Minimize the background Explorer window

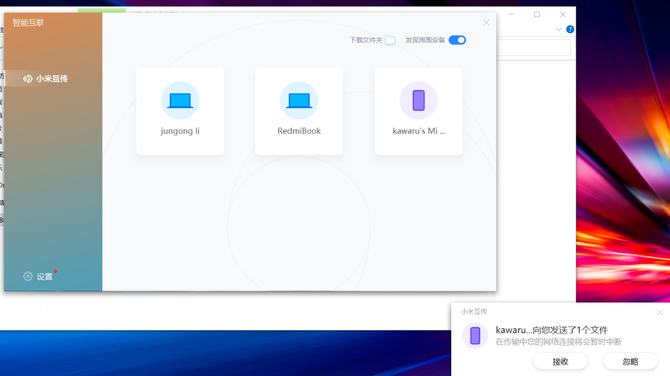click(511, 15)
